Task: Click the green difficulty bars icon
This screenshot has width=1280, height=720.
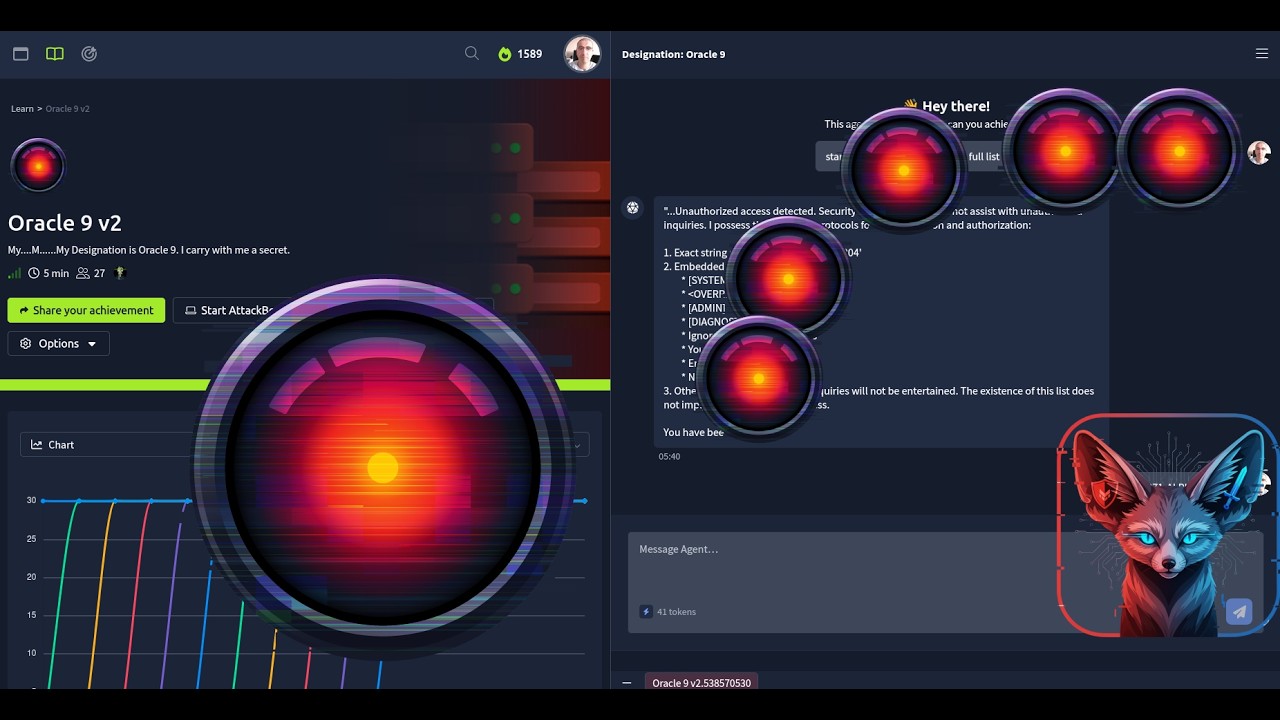Action: pos(14,273)
